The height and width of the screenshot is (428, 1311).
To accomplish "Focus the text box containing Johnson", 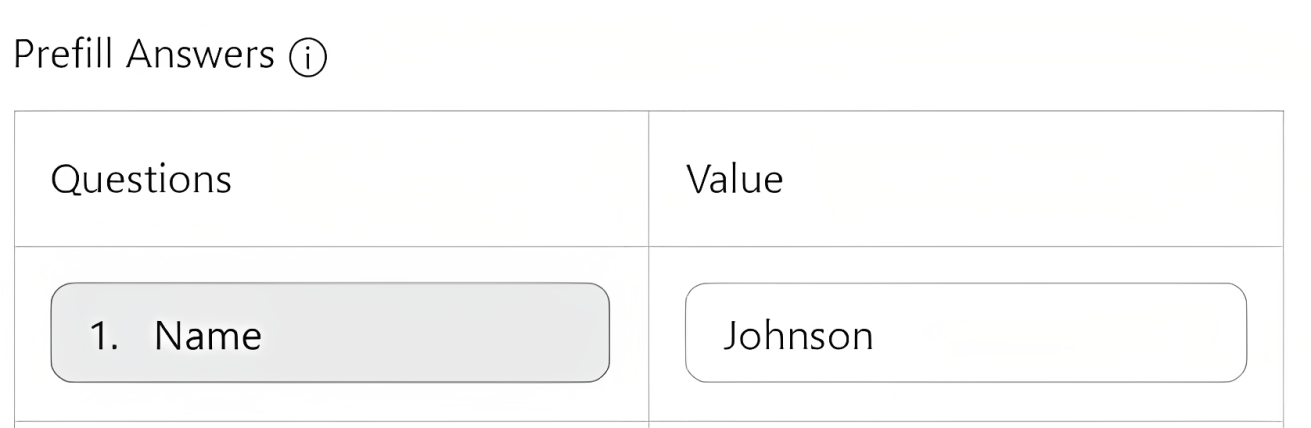I will pos(966,333).
